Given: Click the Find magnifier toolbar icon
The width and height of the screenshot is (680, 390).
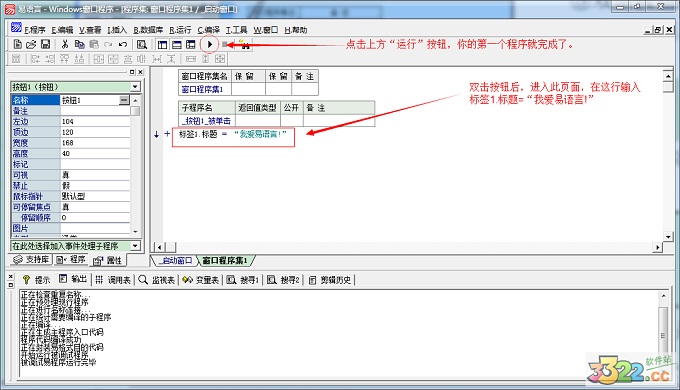Looking at the screenshot, I should [142, 44].
